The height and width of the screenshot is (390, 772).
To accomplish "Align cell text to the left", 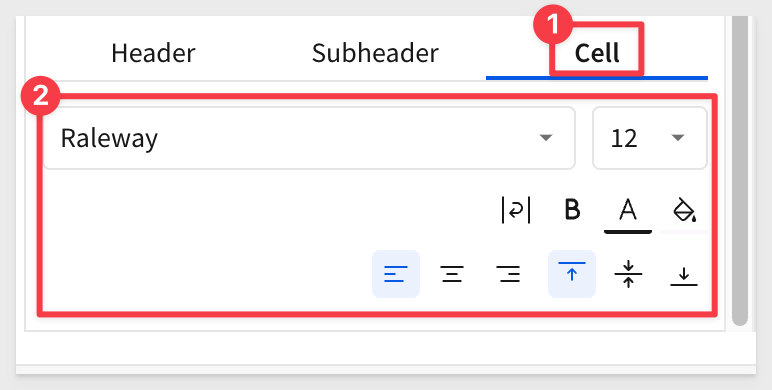I will click(396, 274).
